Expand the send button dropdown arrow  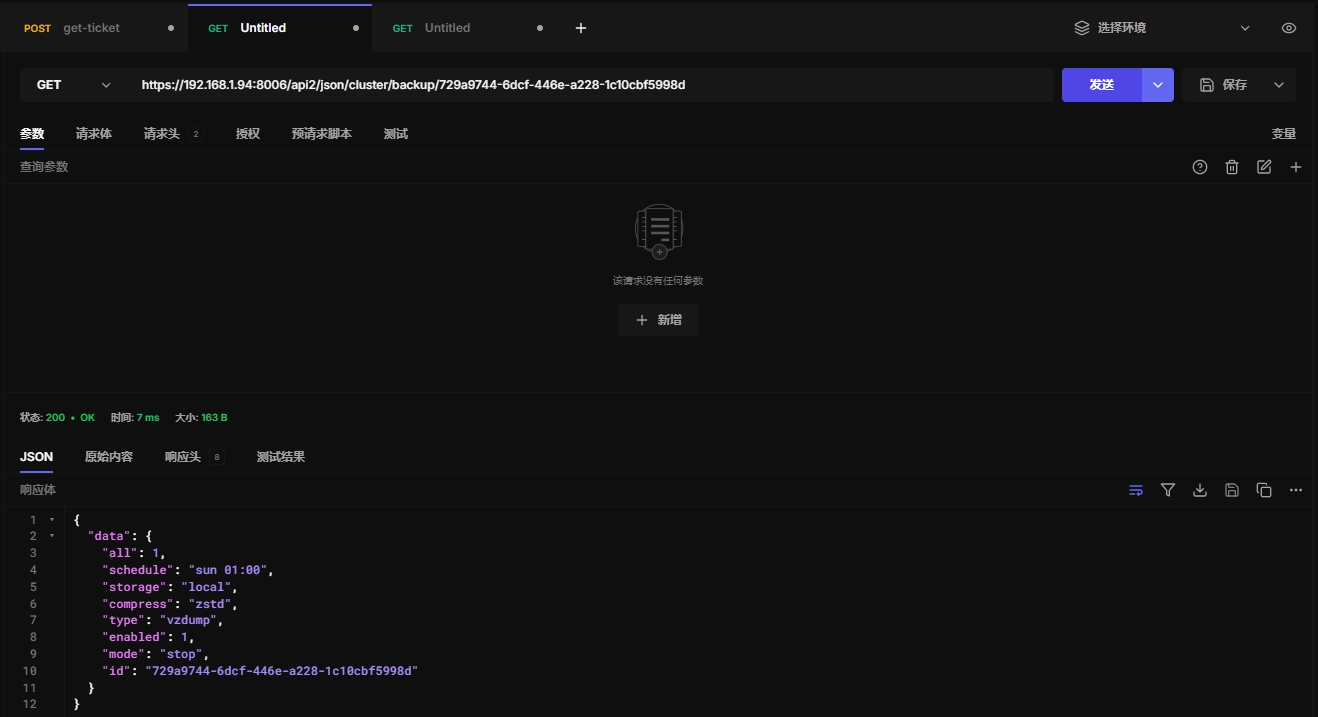[1158, 85]
